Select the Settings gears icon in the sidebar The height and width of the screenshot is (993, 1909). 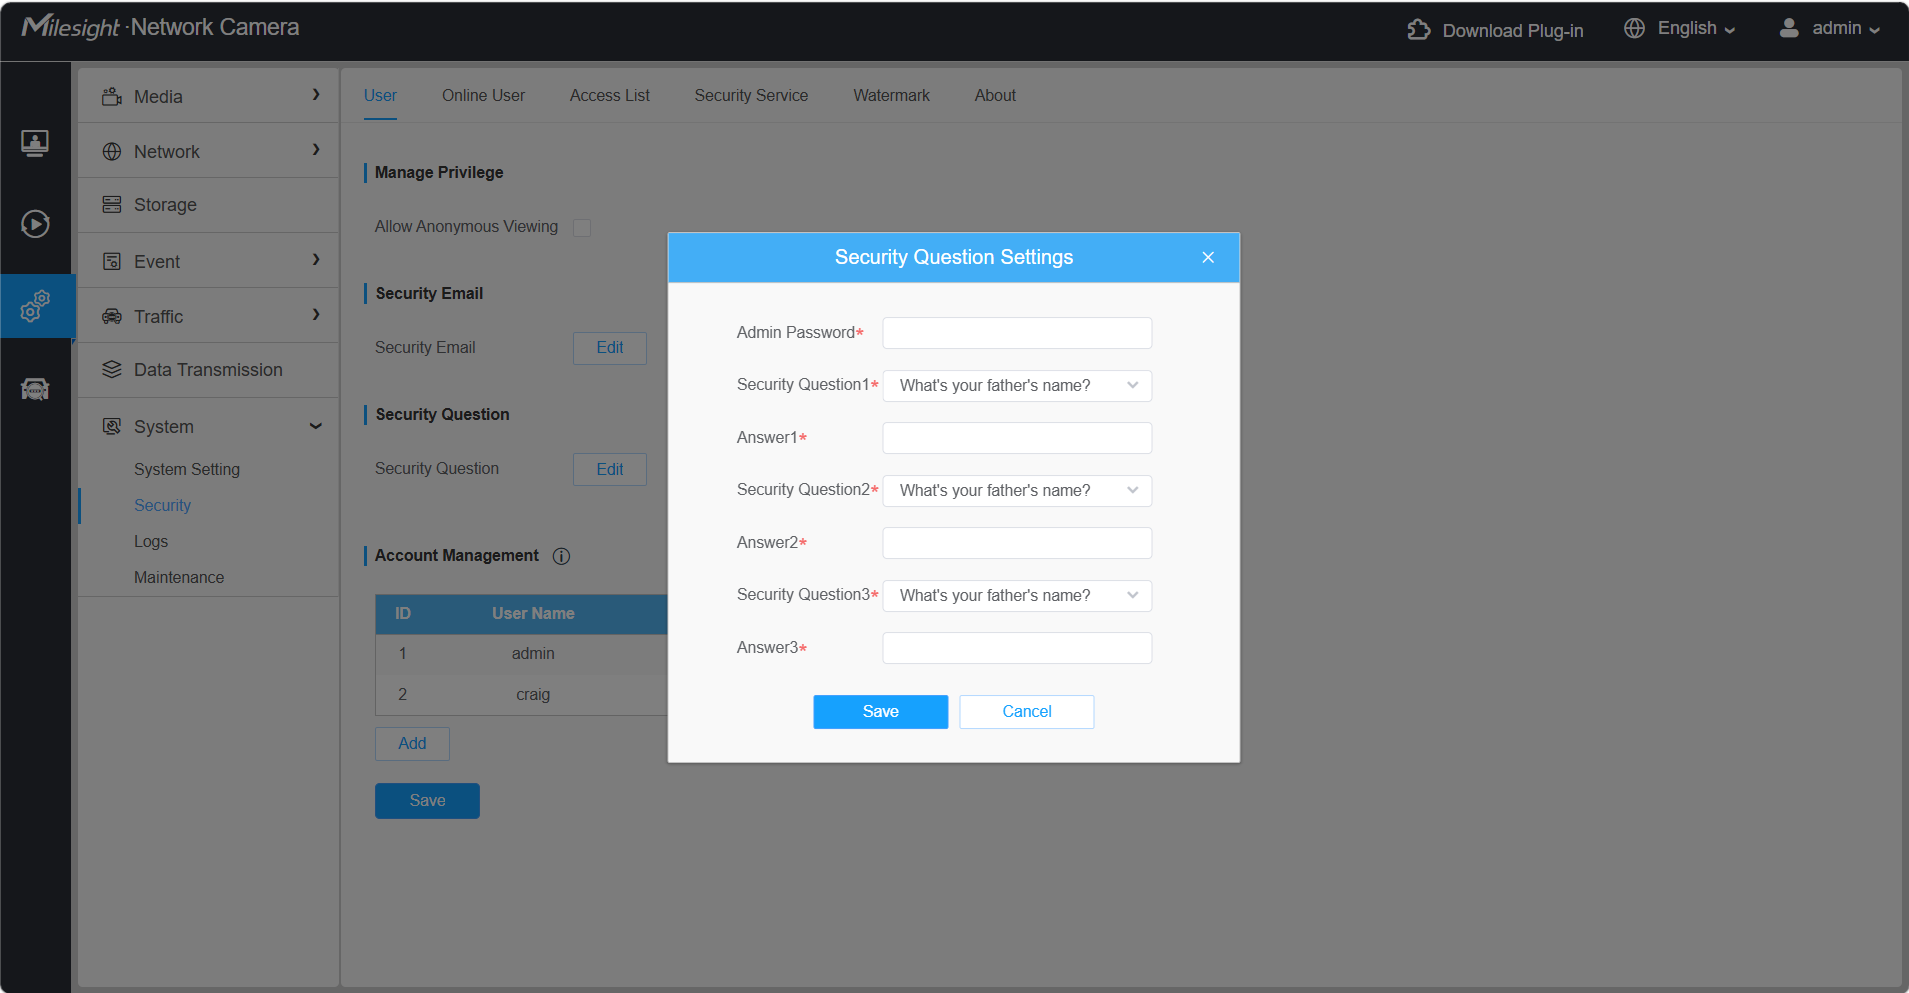[x=35, y=306]
